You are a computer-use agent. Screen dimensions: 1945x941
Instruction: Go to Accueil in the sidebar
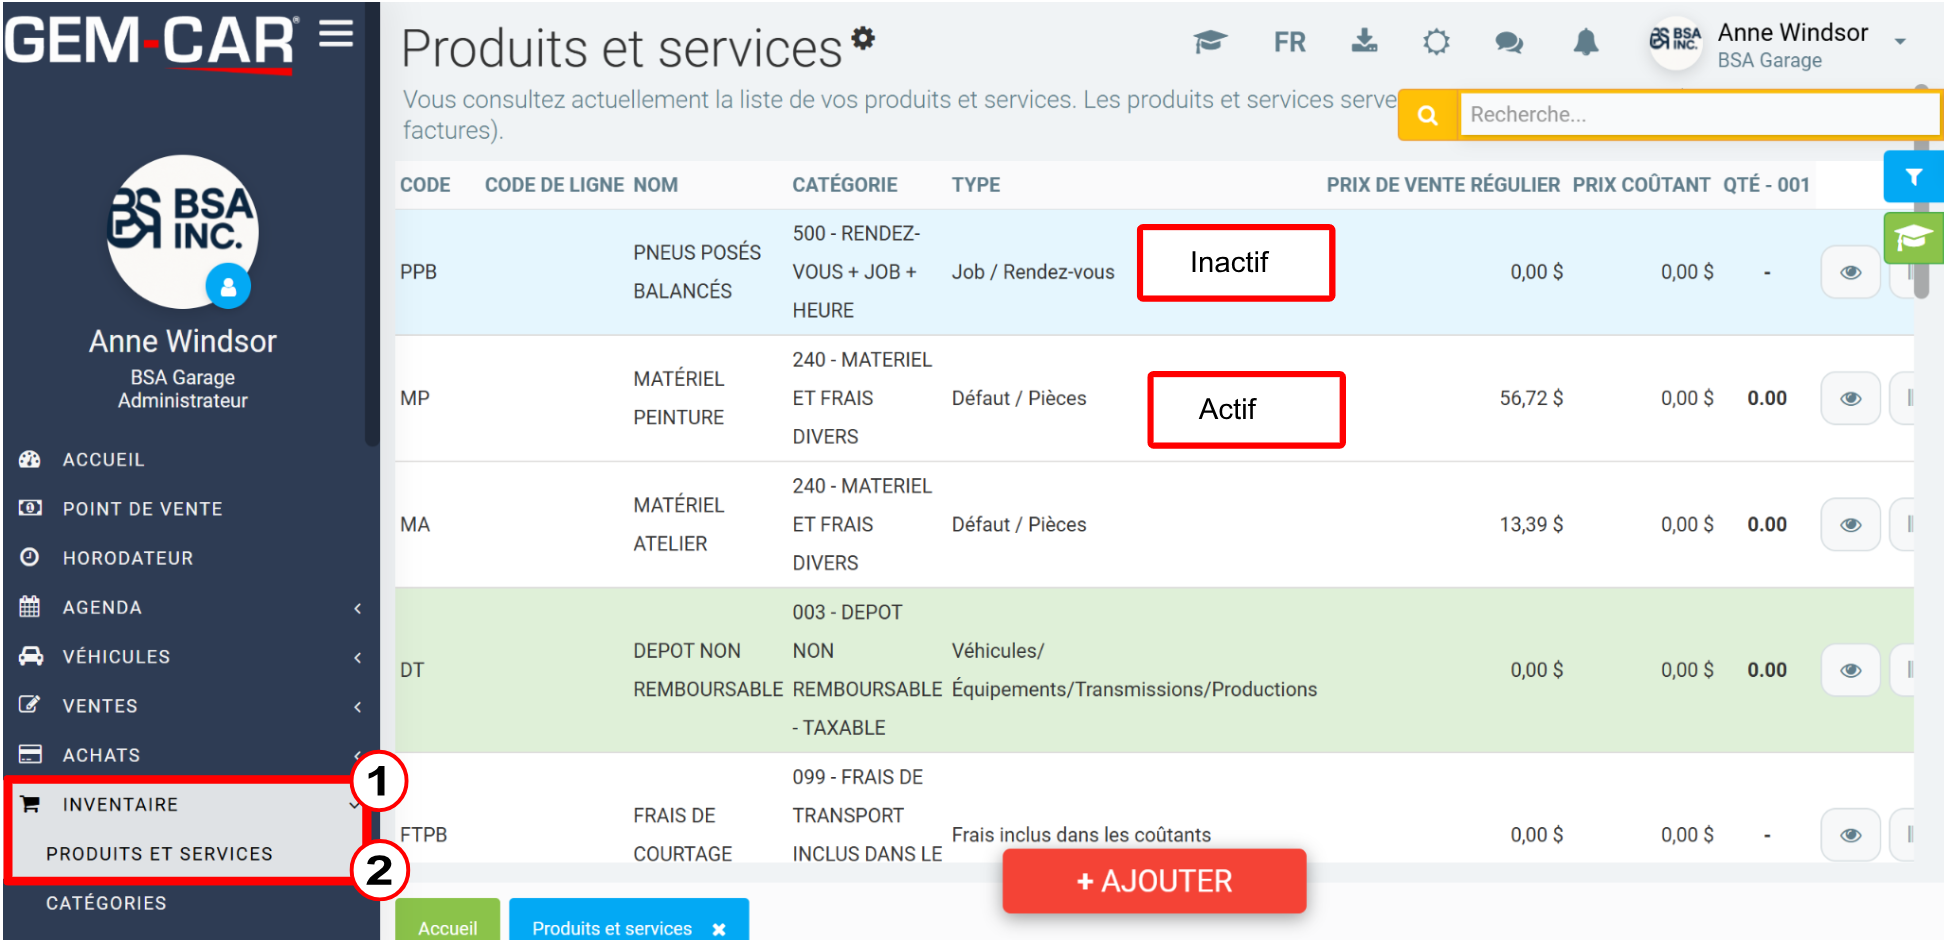(x=103, y=460)
